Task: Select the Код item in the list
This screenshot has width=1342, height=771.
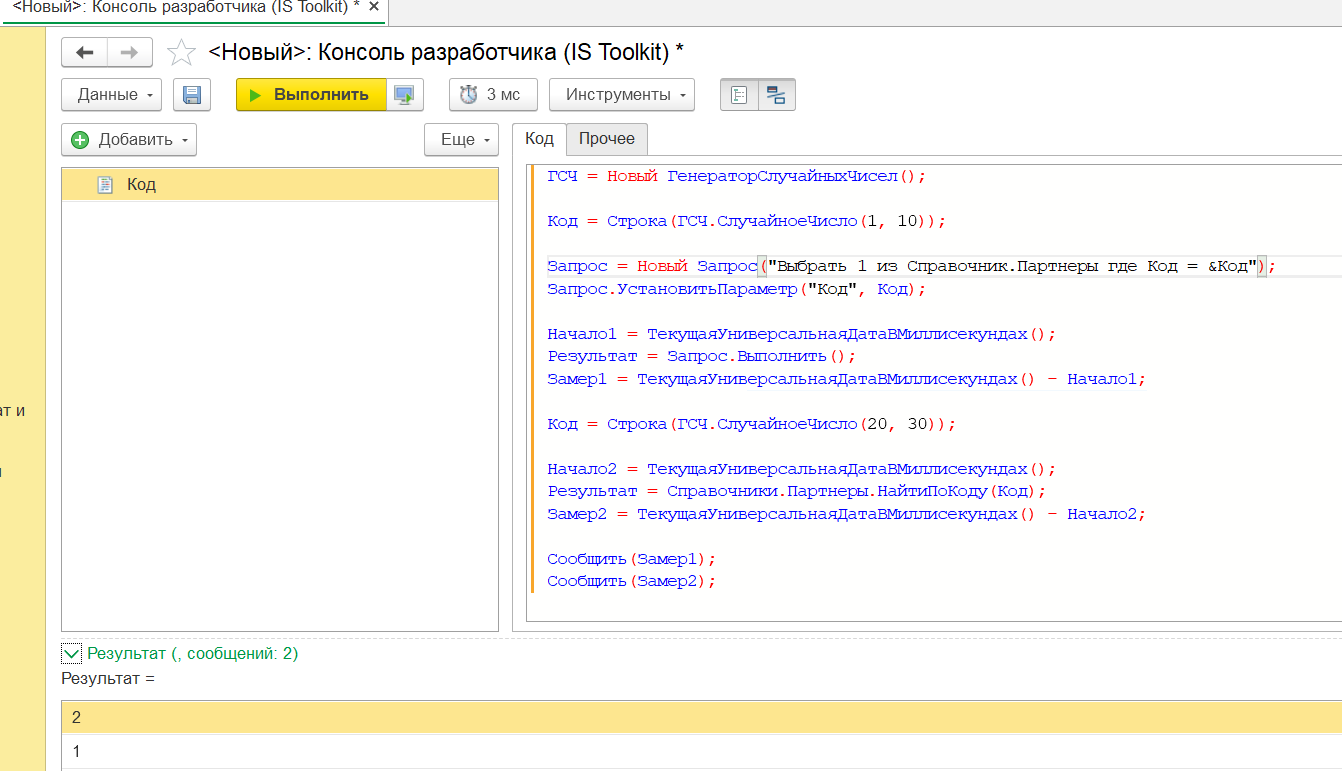Action: click(x=280, y=185)
